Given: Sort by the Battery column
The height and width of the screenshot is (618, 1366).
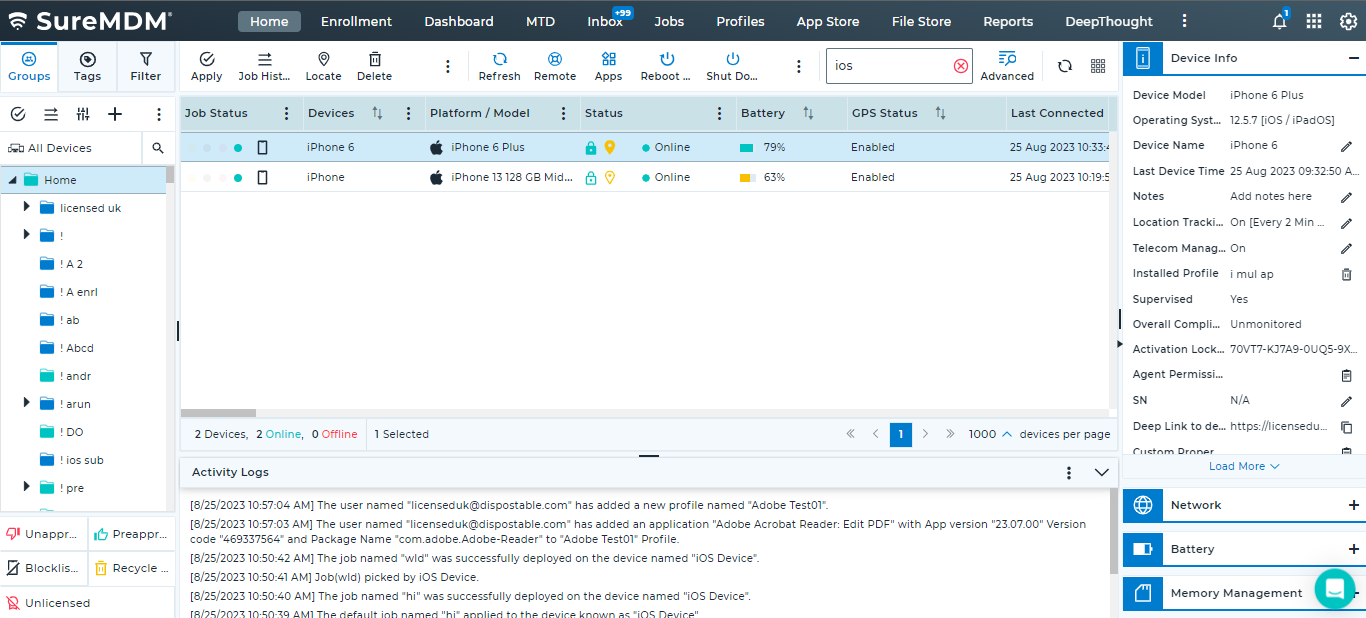Looking at the screenshot, I should 808,113.
